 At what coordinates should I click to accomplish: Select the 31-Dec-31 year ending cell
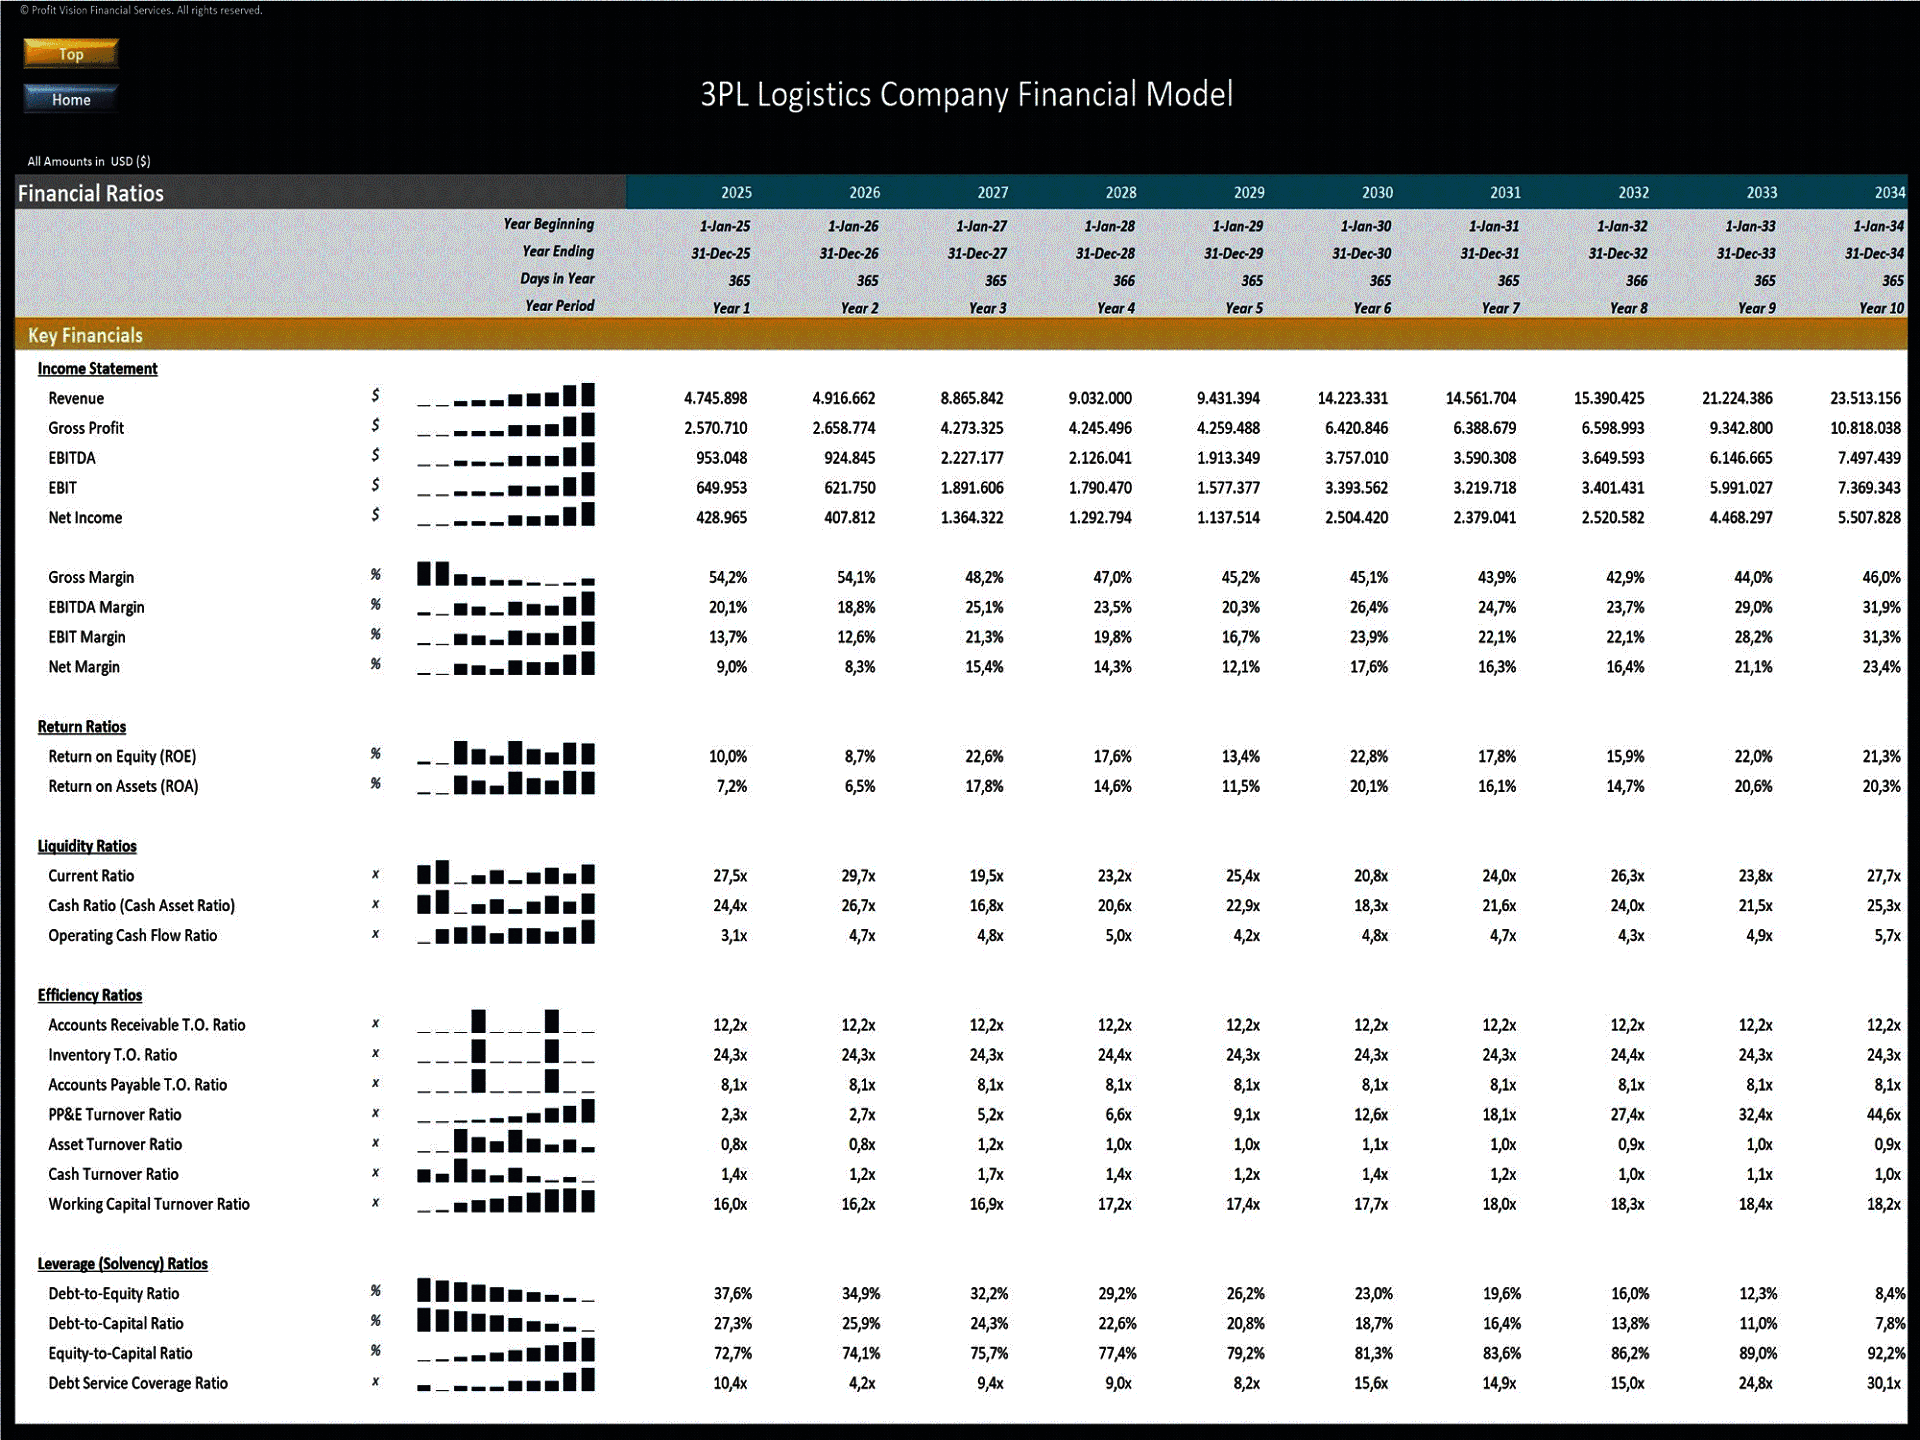click(1489, 254)
